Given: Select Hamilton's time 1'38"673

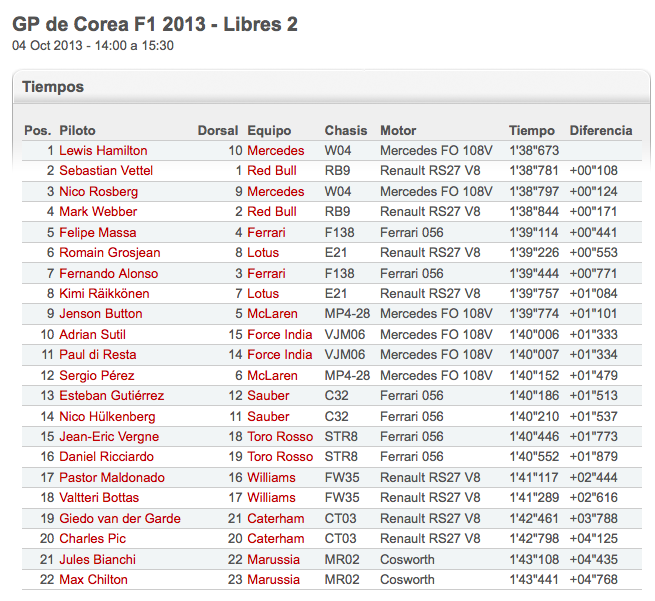Looking at the screenshot, I should pos(534,150).
